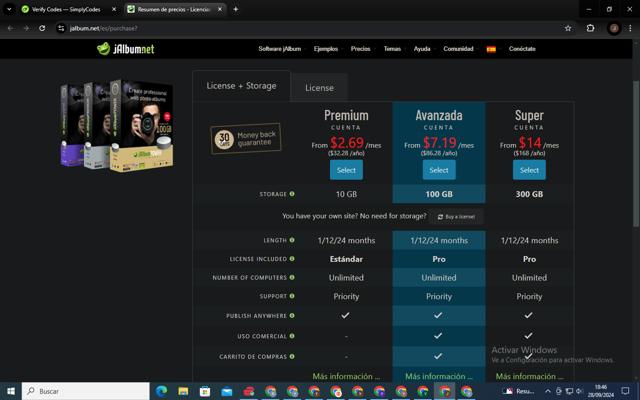Open Más información under Super
This screenshot has width=640, height=400.
tap(529, 376)
